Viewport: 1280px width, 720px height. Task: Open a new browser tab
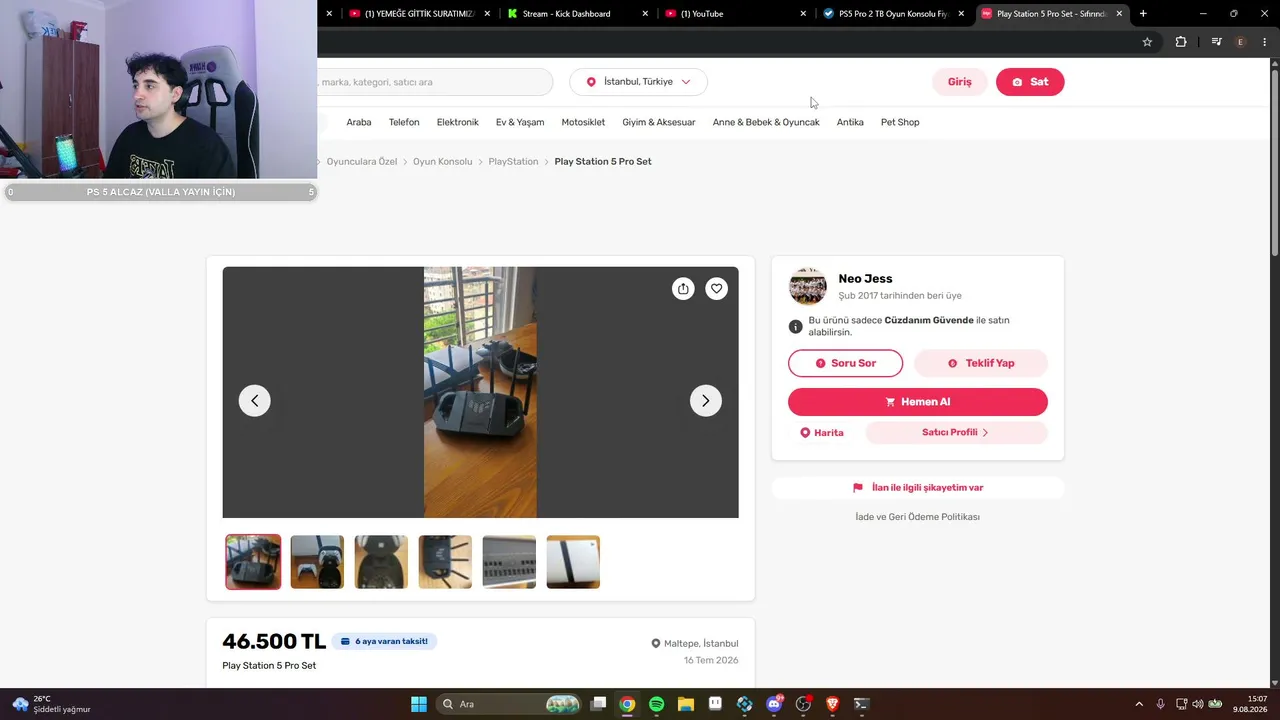click(1143, 14)
